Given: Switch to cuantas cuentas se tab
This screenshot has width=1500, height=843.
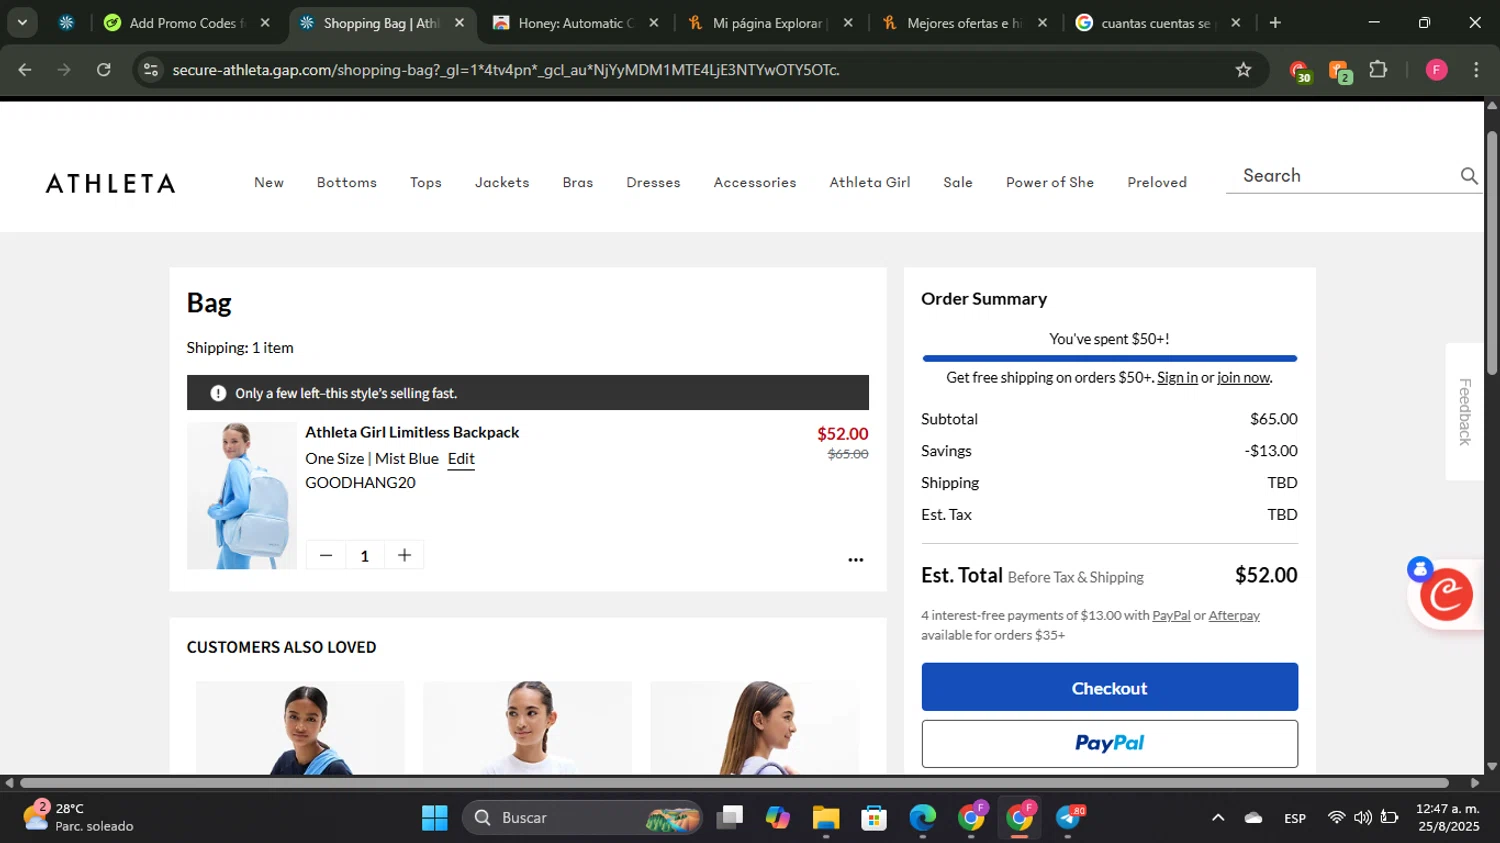Looking at the screenshot, I should point(1157,23).
